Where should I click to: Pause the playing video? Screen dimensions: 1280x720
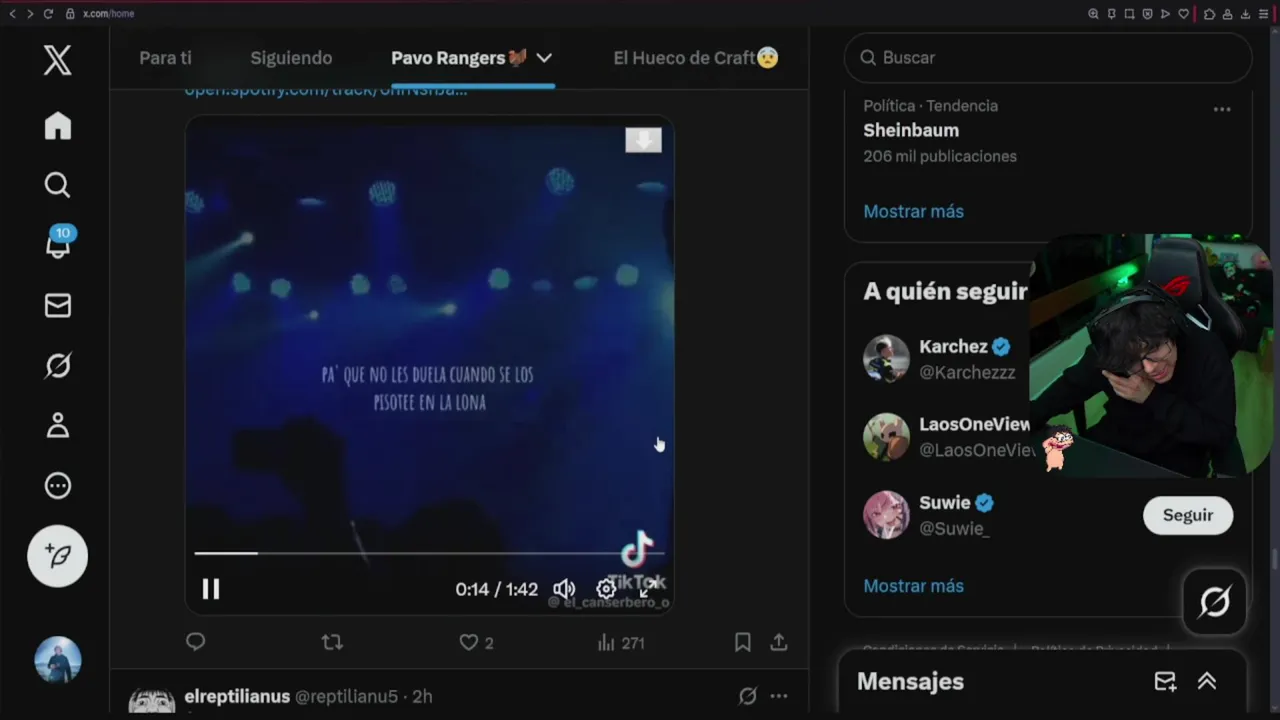click(211, 589)
